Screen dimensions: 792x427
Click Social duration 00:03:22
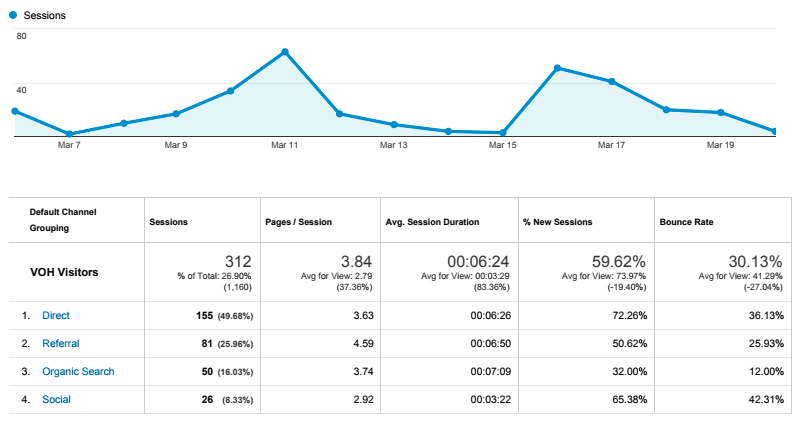point(490,399)
